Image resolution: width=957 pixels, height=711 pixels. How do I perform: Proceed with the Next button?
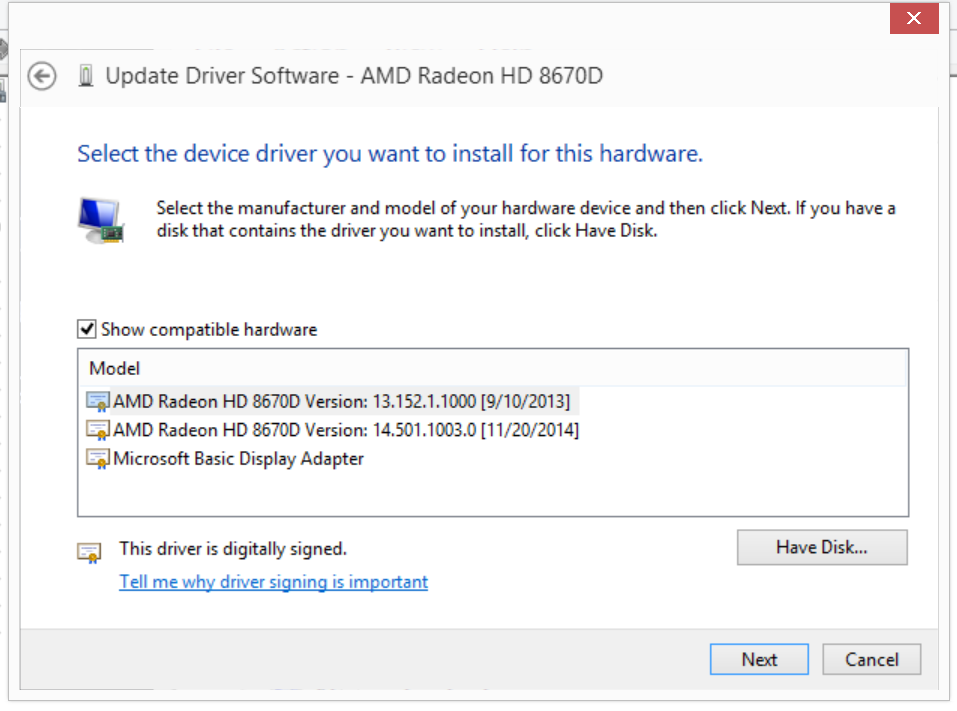759,659
